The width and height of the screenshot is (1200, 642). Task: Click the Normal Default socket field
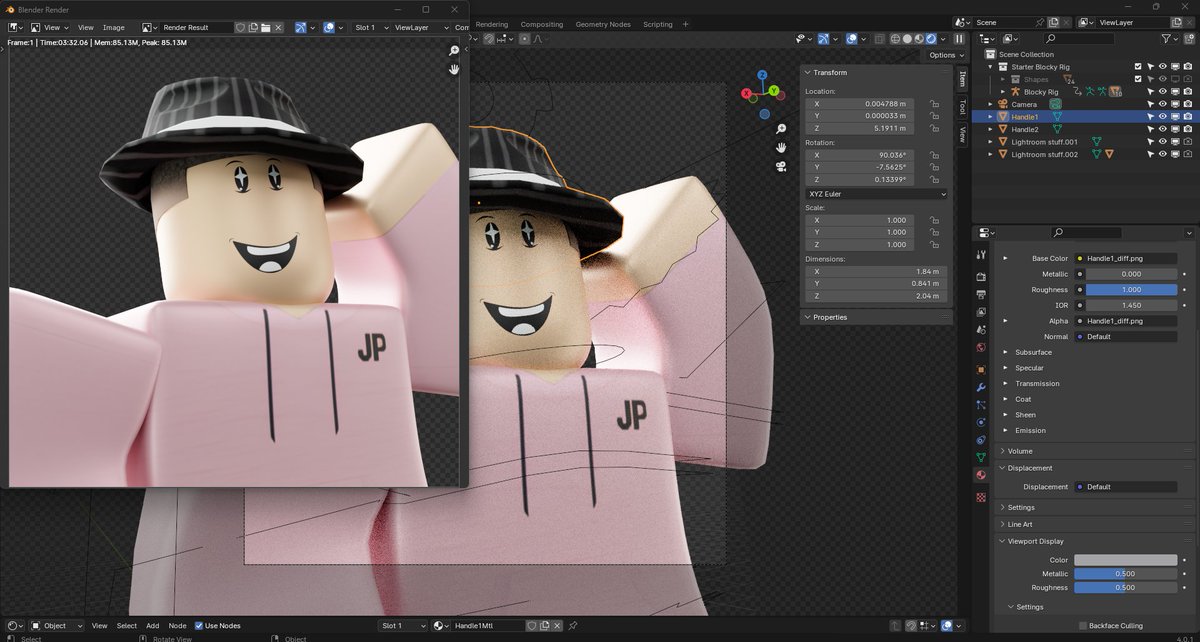point(1127,337)
